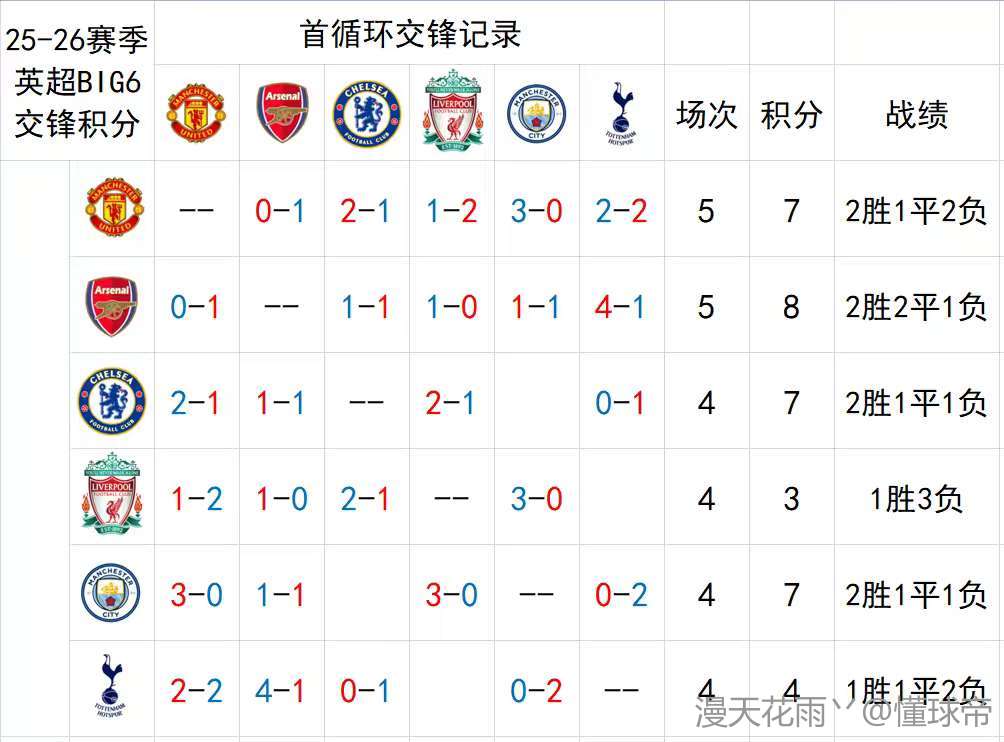Image resolution: width=1004 pixels, height=742 pixels.
Task: Click the 积分 column header
Action: (791, 115)
